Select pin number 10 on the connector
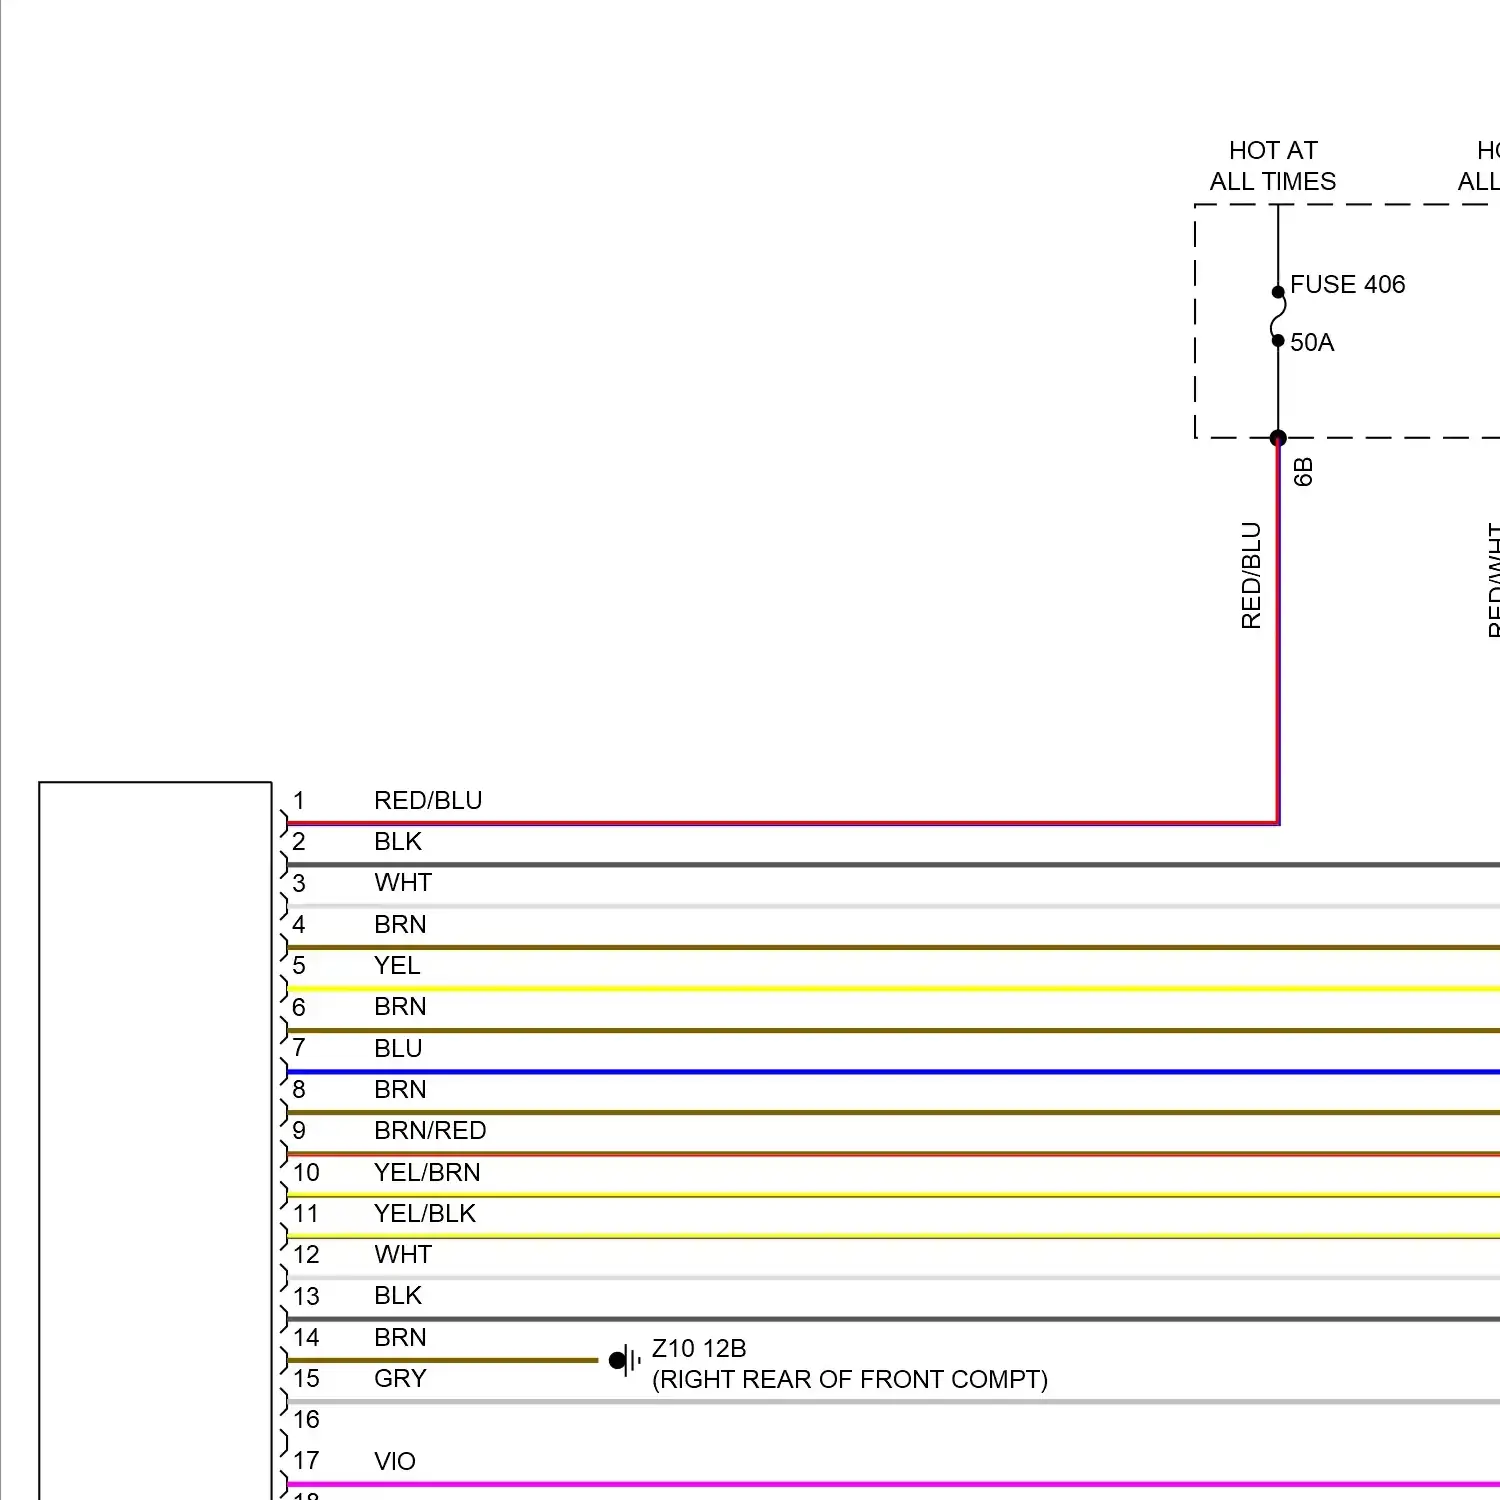This screenshot has height=1500, width=1500. click(306, 1173)
